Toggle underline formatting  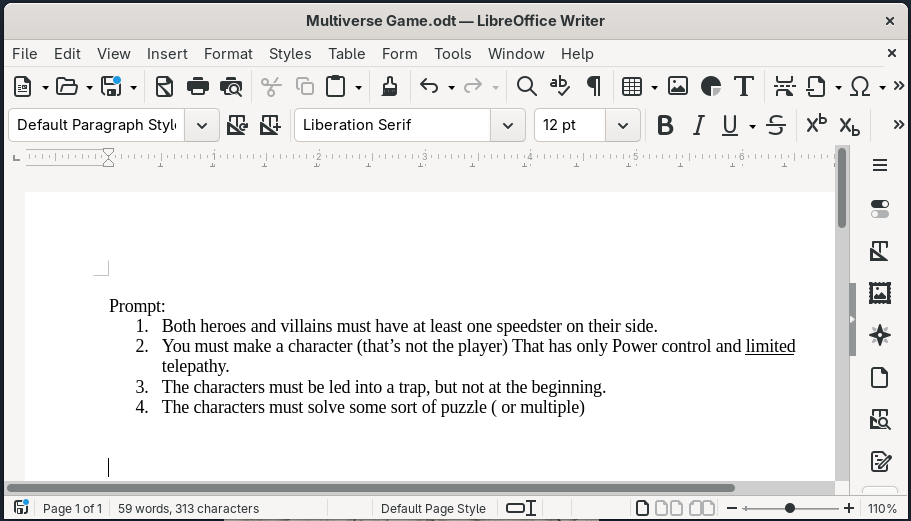(x=730, y=125)
